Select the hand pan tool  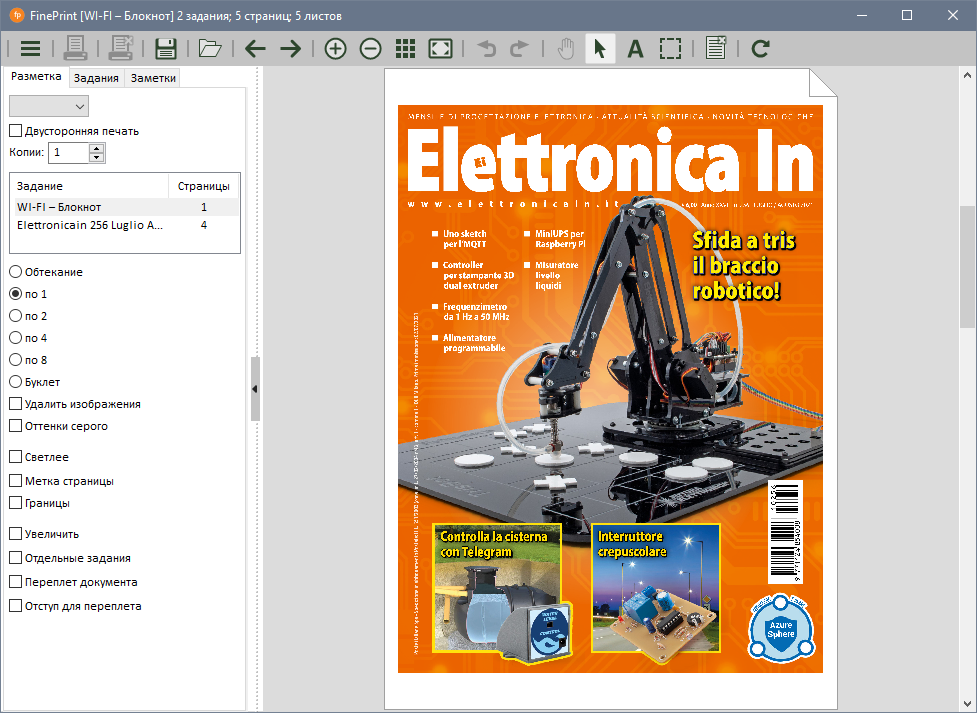[566, 49]
